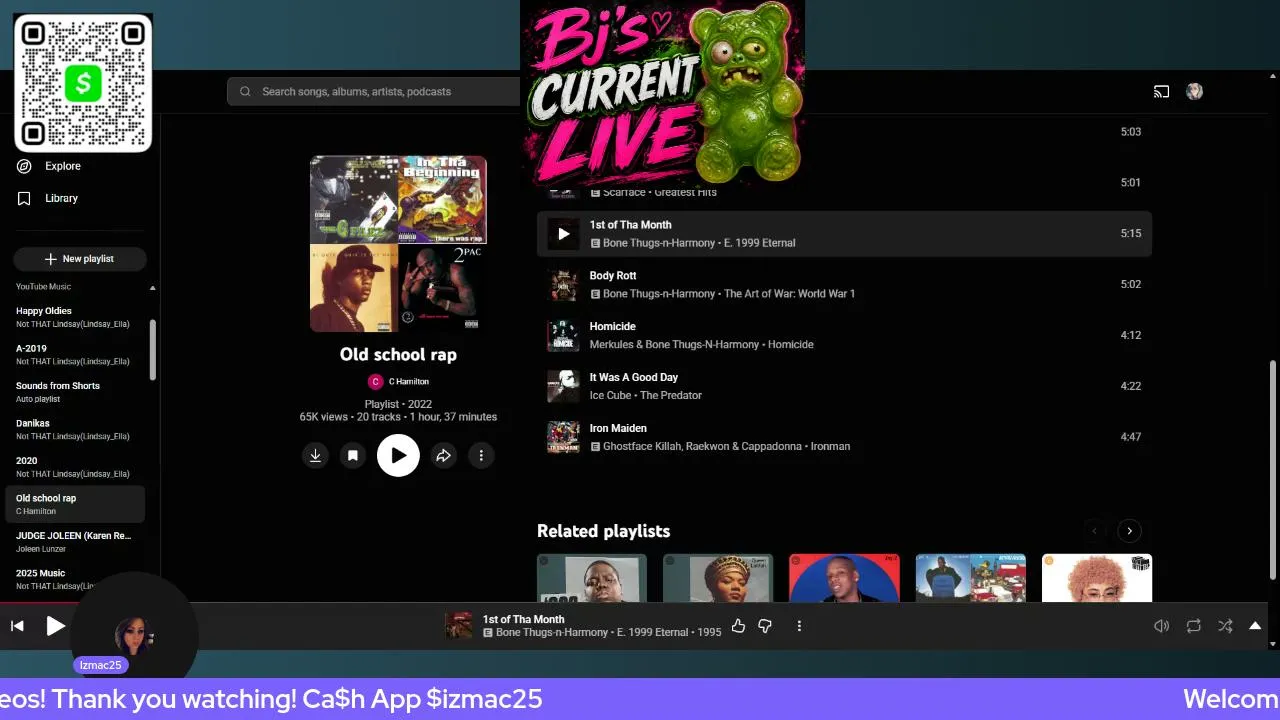Click the Body Rott song title
The height and width of the screenshot is (720, 1280).
[613, 276]
